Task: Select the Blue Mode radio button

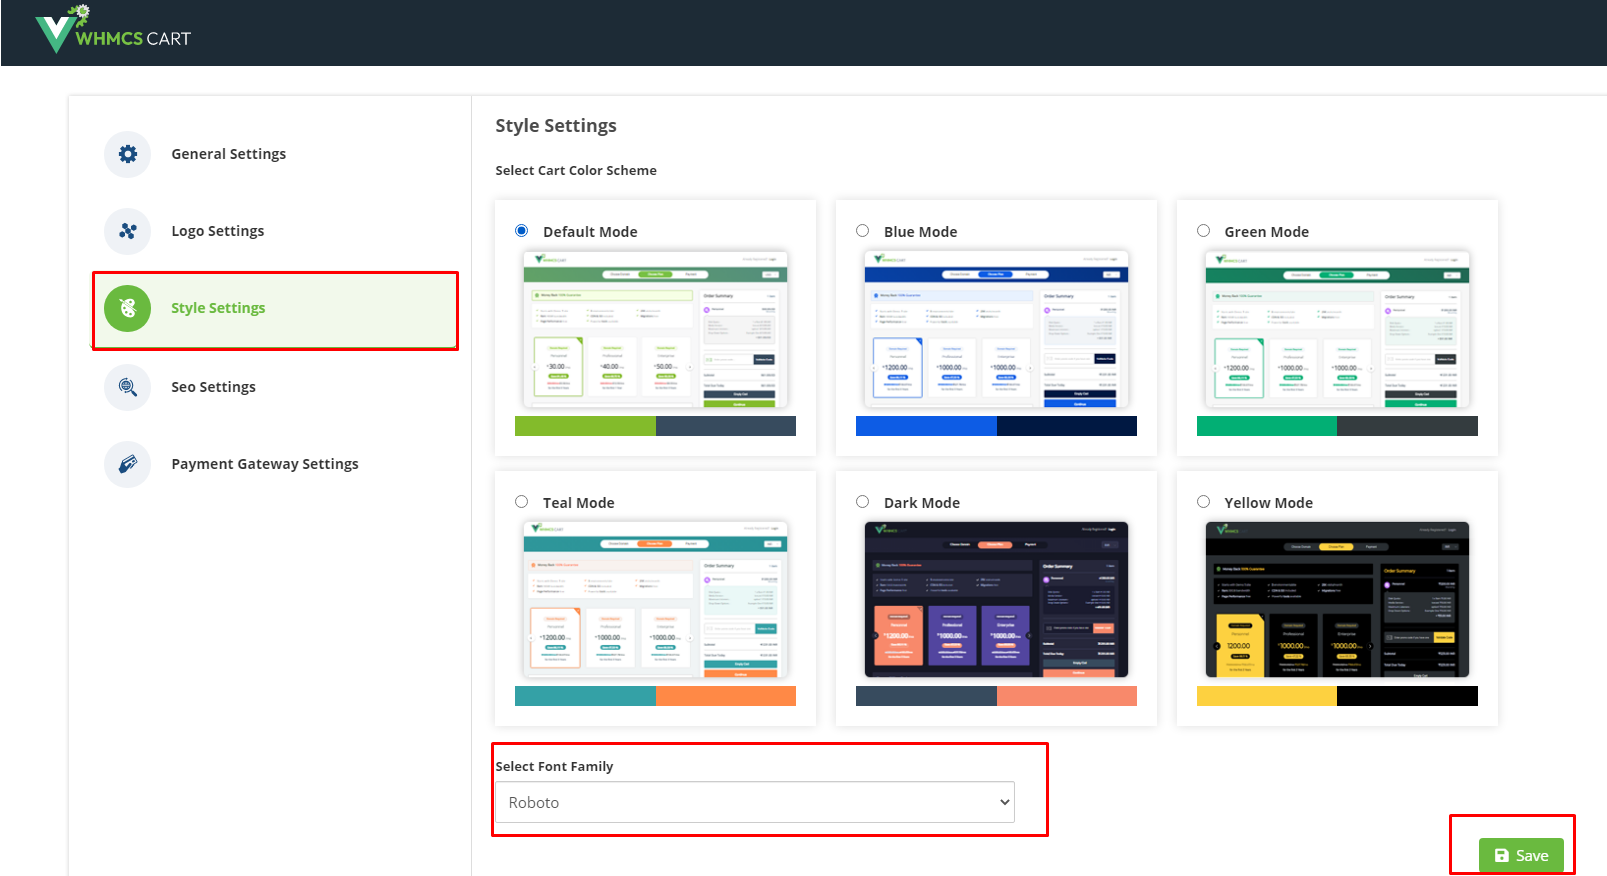Action: pyautogui.click(x=863, y=231)
